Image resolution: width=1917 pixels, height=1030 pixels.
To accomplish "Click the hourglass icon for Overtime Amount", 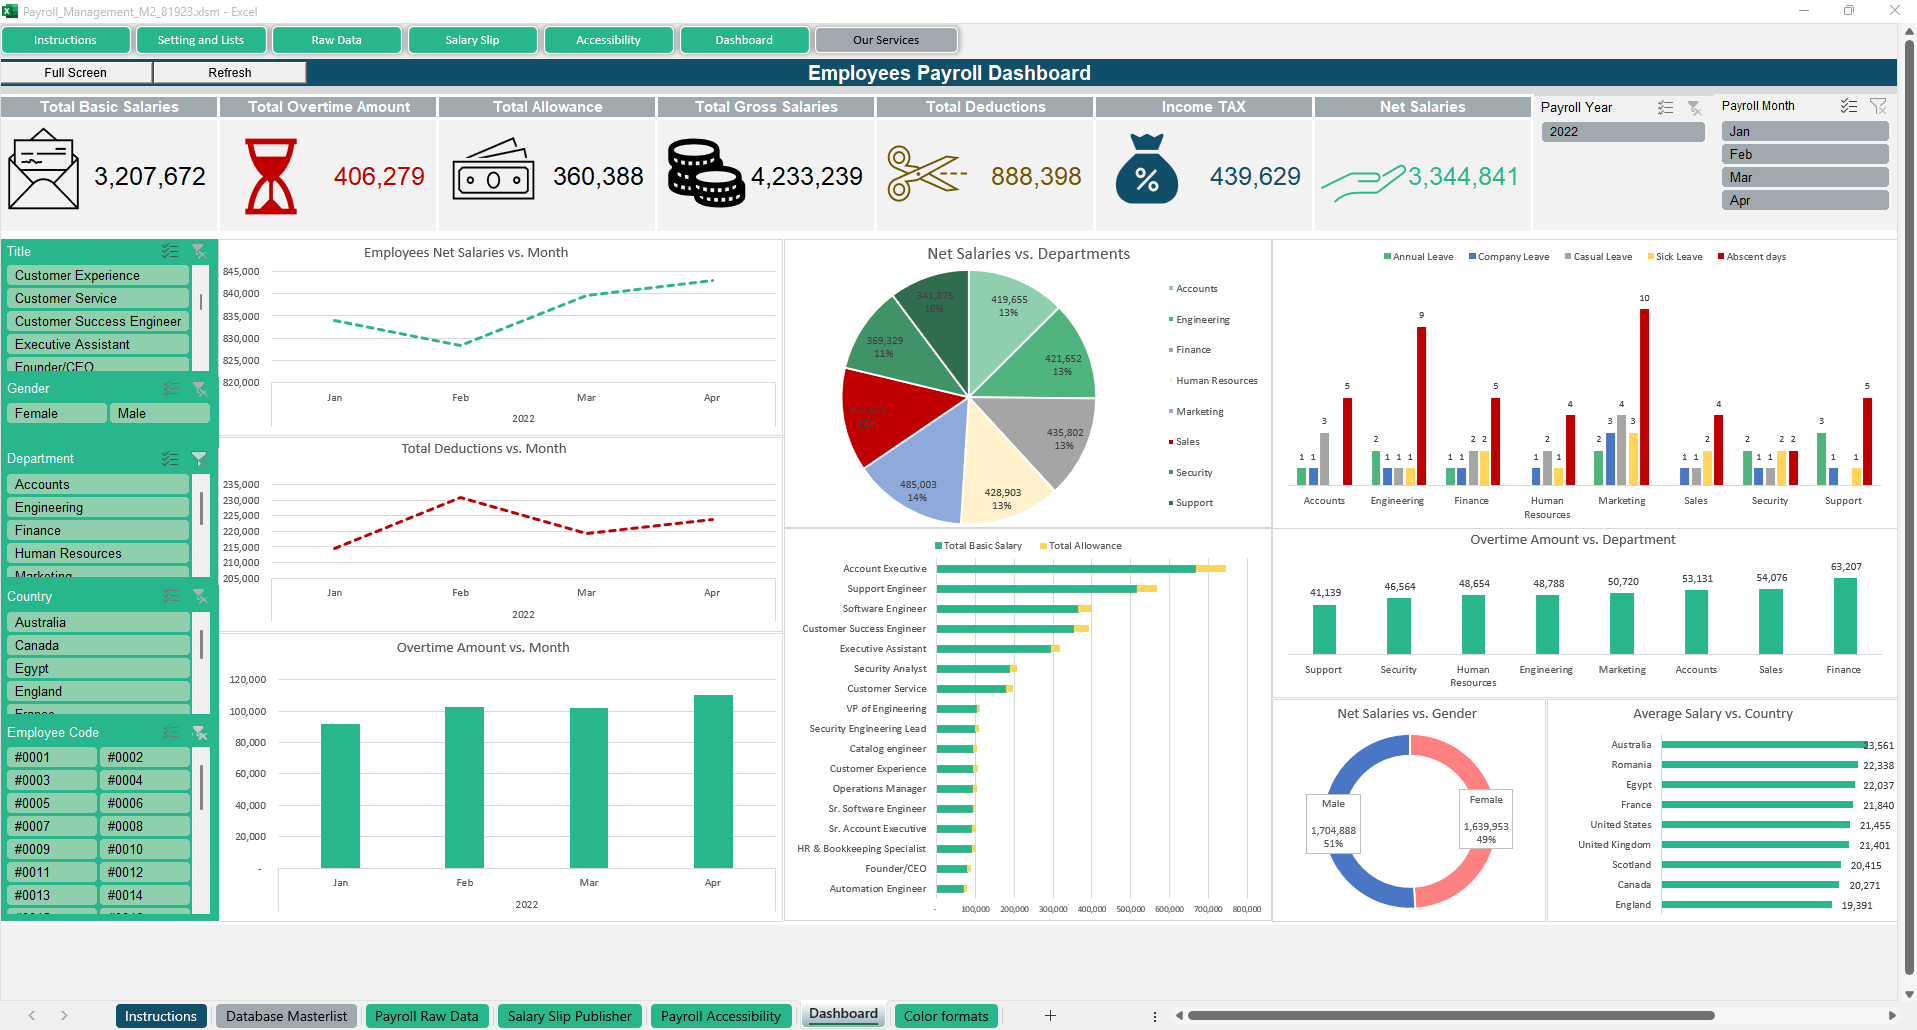I will coord(271,177).
